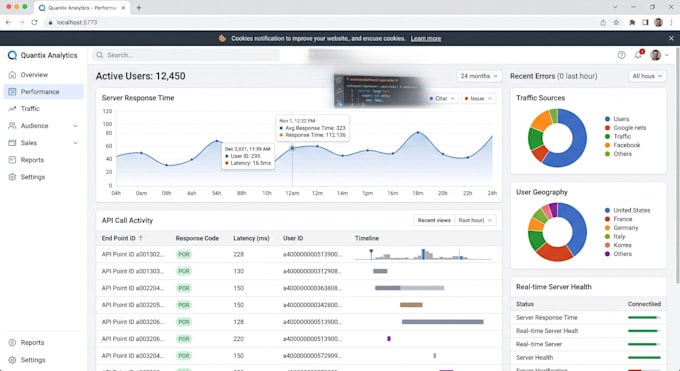The height and width of the screenshot is (371, 680).
Task: Select row API Point ID a002204
Action: 299,288
